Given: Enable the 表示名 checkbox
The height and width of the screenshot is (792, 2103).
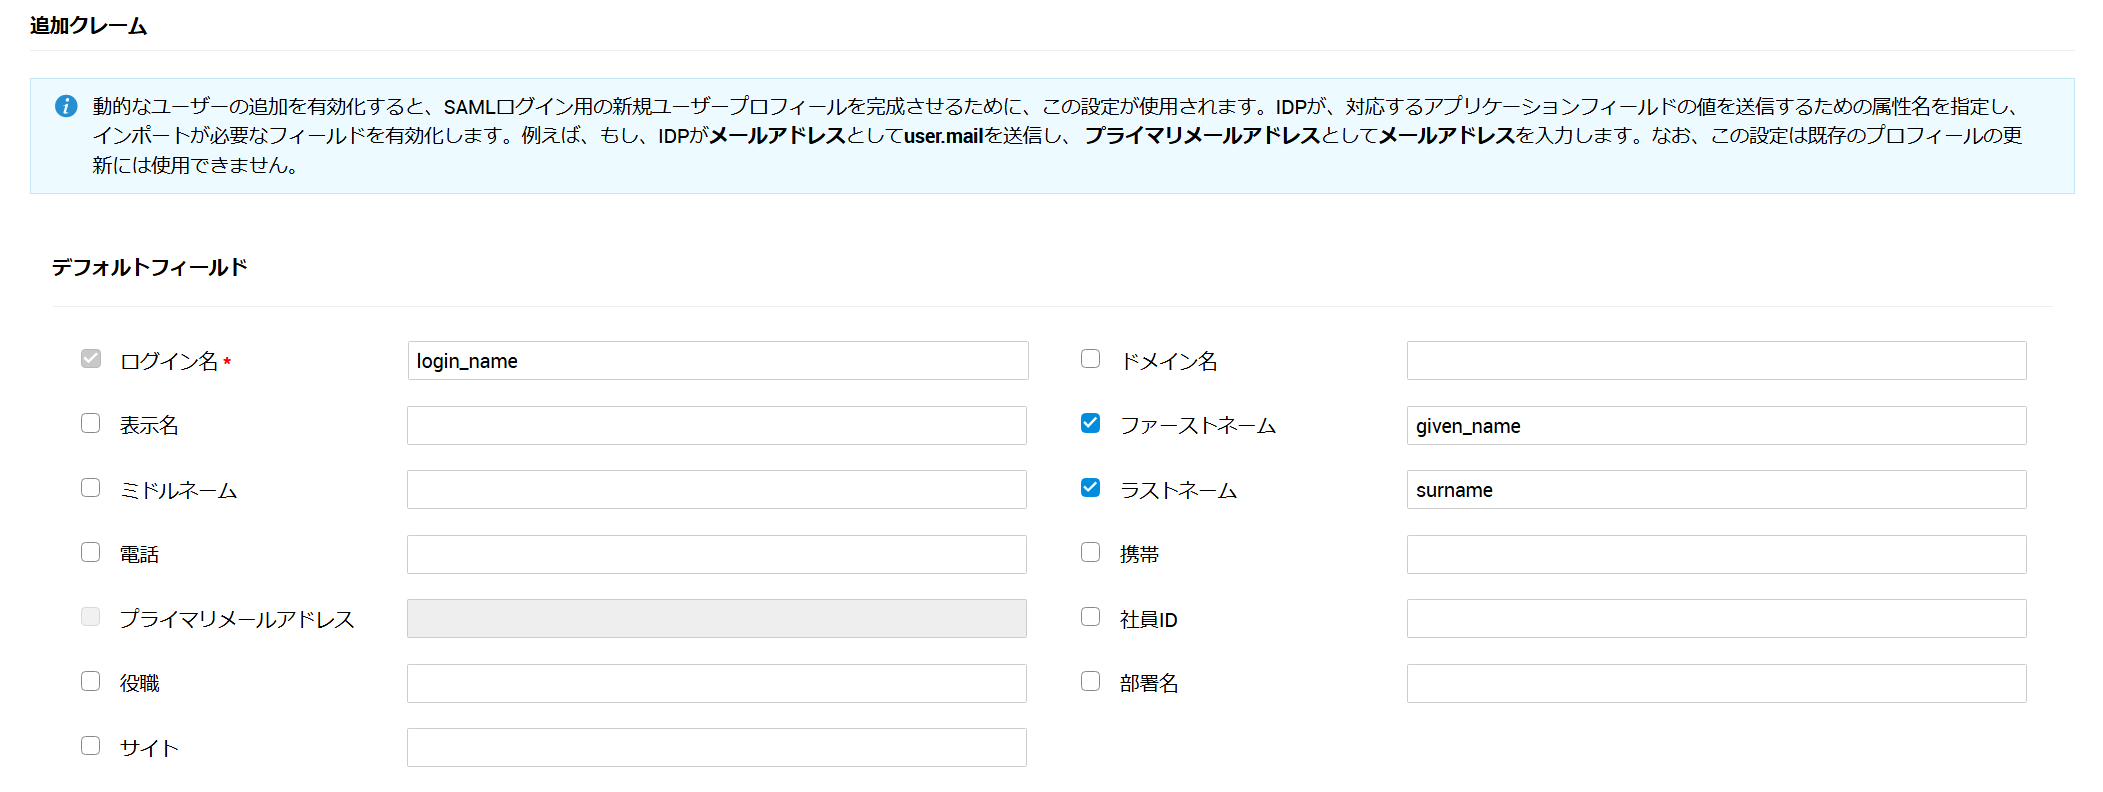Looking at the screenshot, I should [91, 423].
